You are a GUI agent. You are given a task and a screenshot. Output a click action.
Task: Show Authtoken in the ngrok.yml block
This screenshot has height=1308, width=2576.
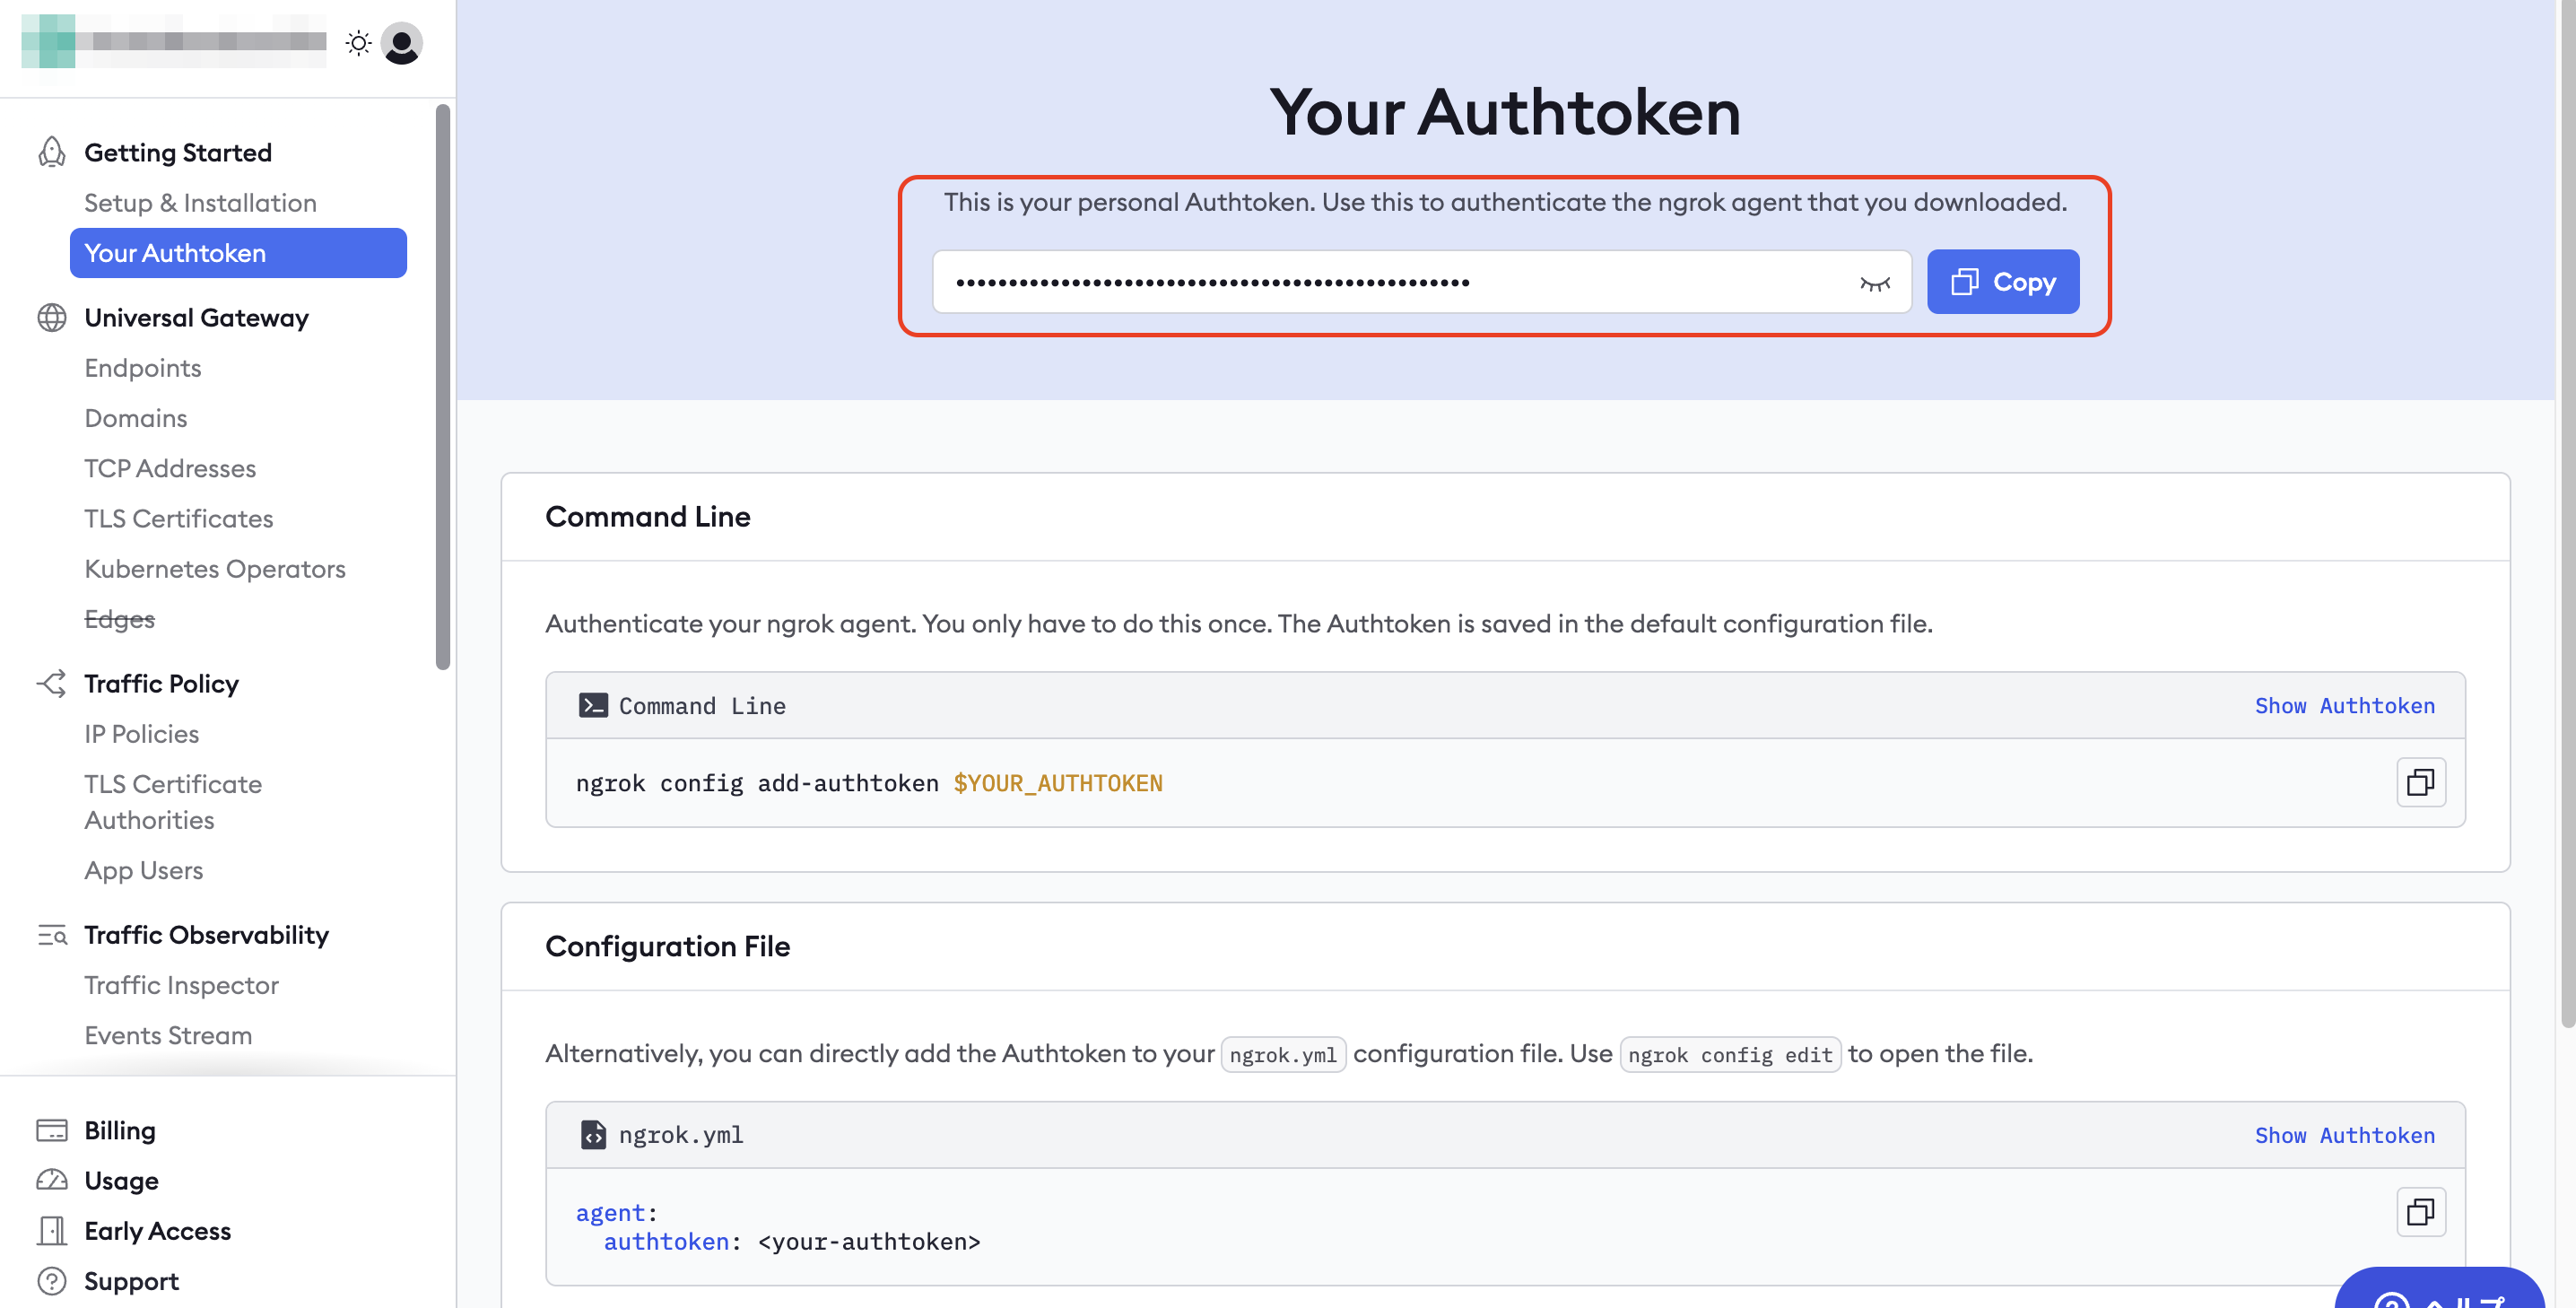coord(2345,1135)
